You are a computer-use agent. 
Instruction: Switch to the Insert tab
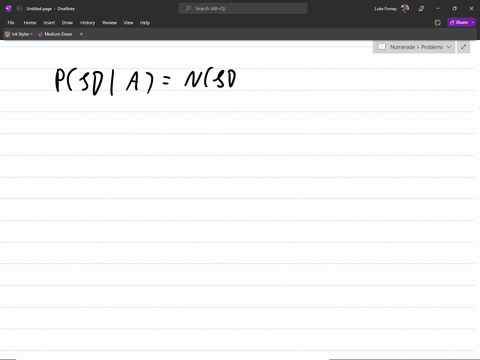(49, 23)
